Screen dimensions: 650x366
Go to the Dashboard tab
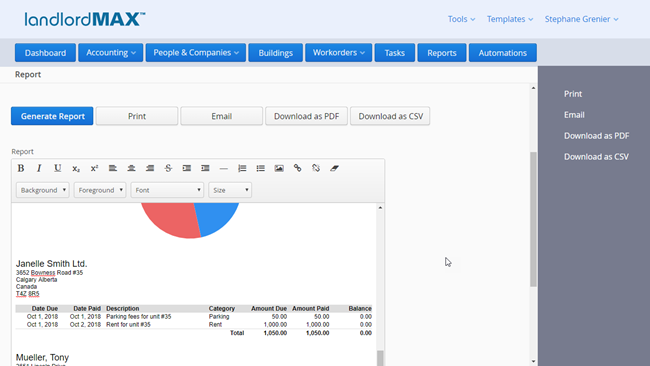pyautogui.click(x=45, y=53)
